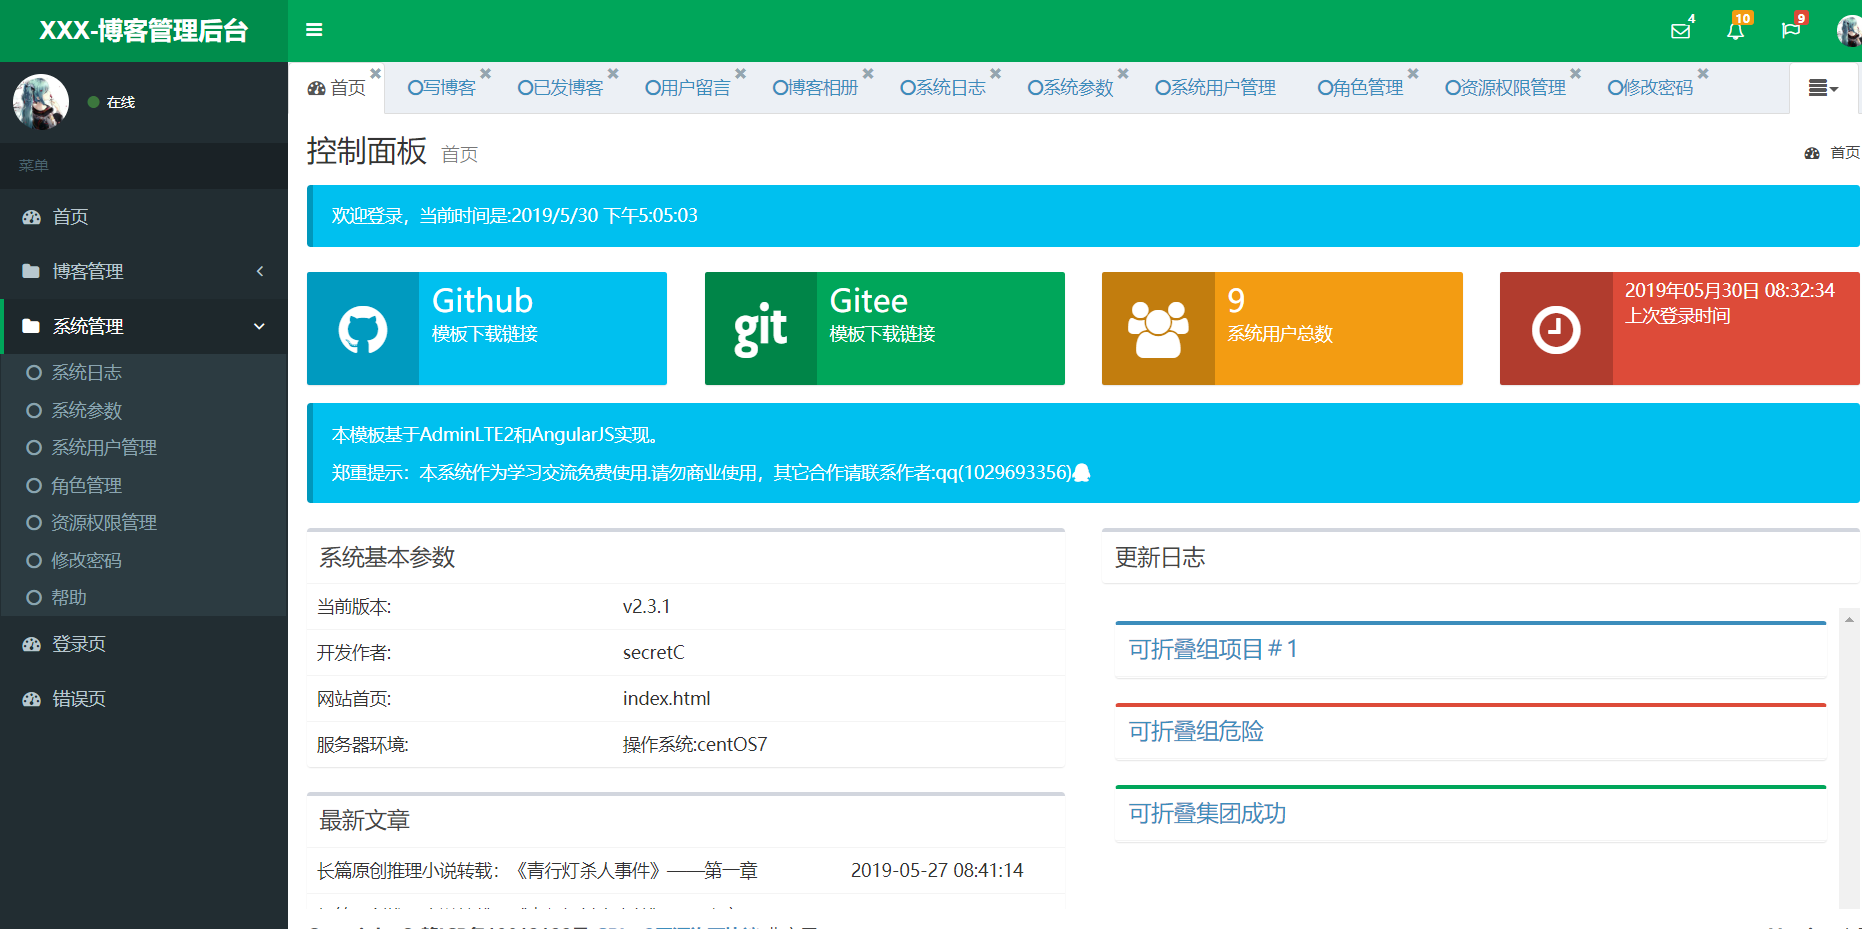Click the 系统用户总数 card label
This screenshot has height=929, width=1862.
1280,334
